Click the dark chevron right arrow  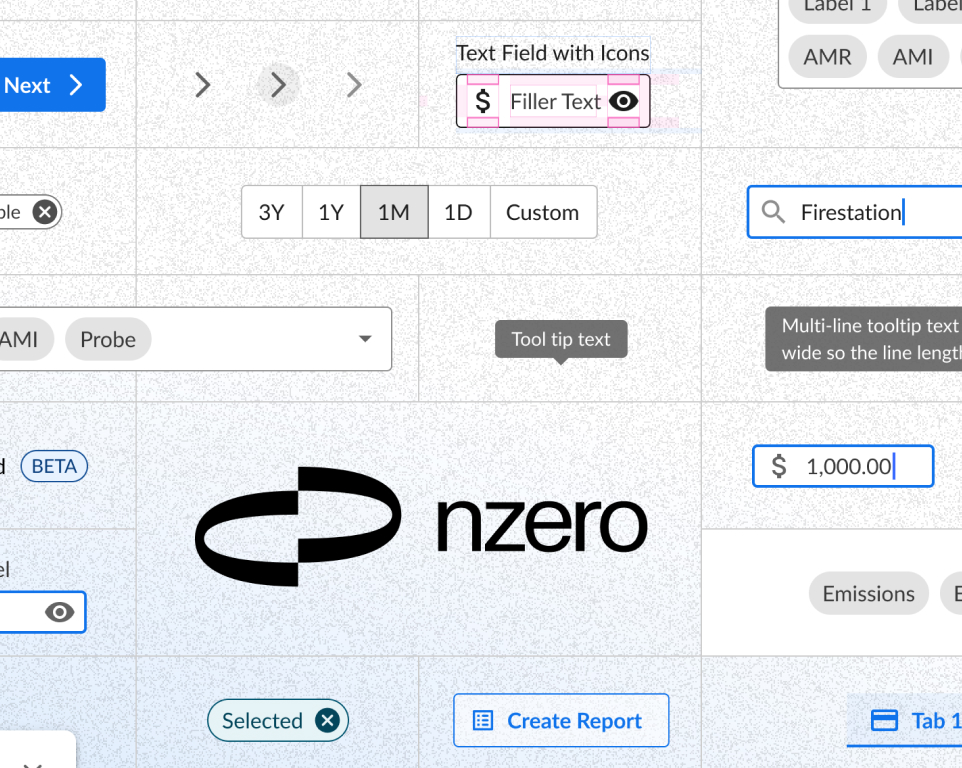pos(203,85)
